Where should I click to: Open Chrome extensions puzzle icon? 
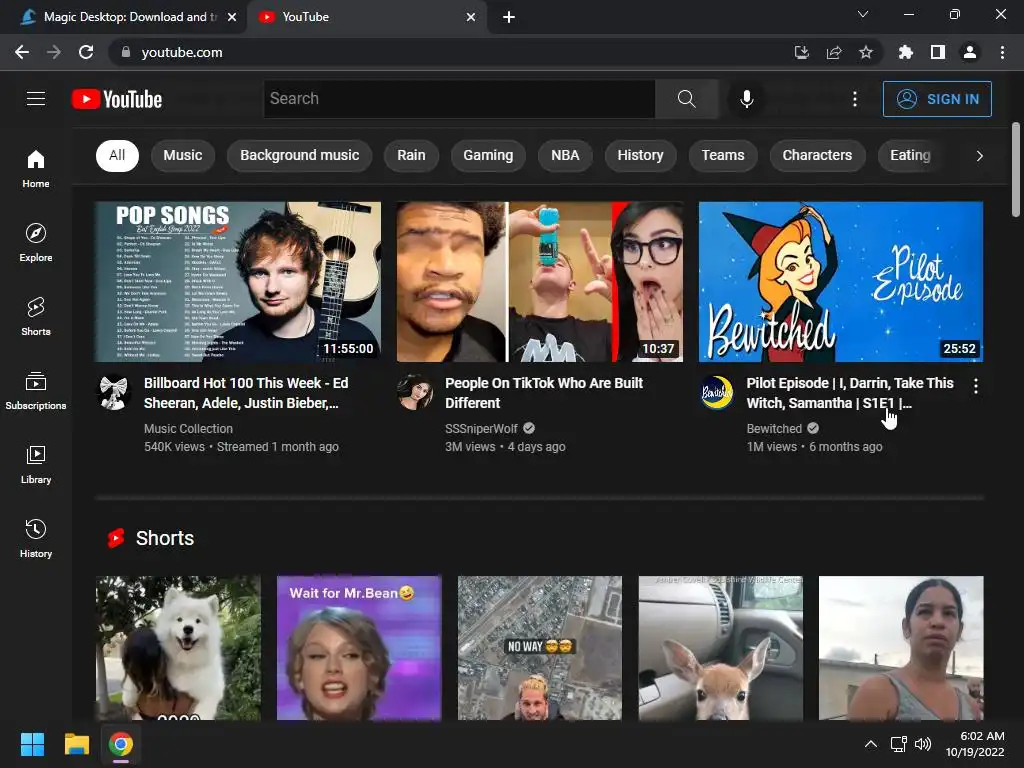coord(905,52)
